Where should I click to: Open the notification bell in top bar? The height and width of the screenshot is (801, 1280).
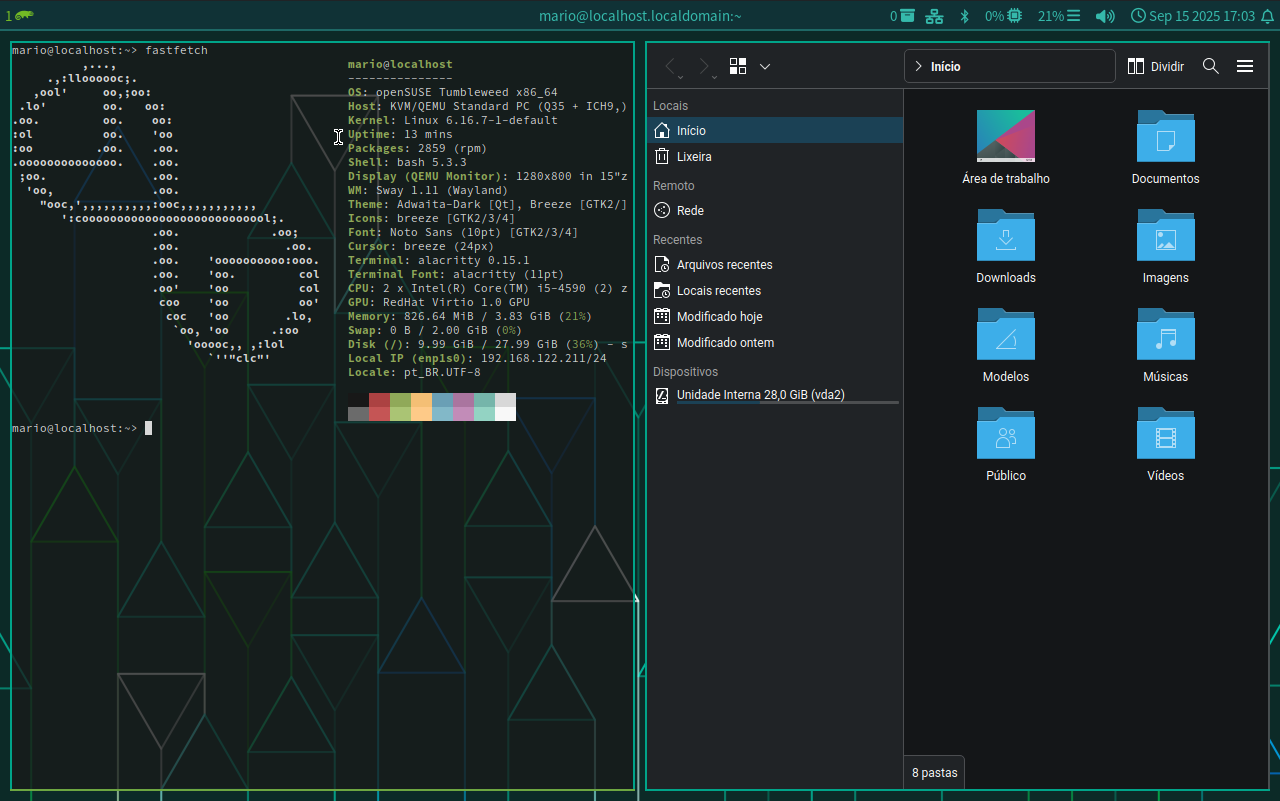click(x=1267, y=16)
